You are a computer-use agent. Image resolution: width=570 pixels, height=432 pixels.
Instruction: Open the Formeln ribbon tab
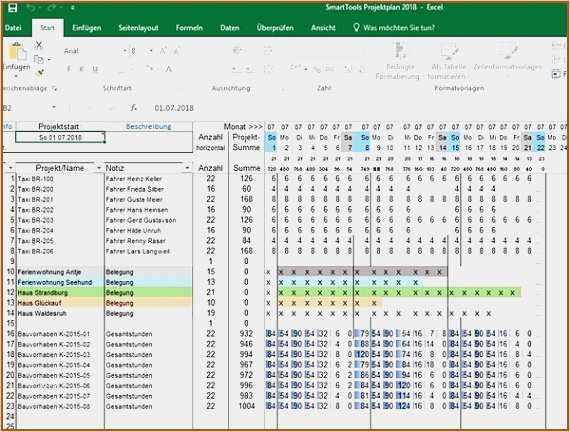coord(189,28)
